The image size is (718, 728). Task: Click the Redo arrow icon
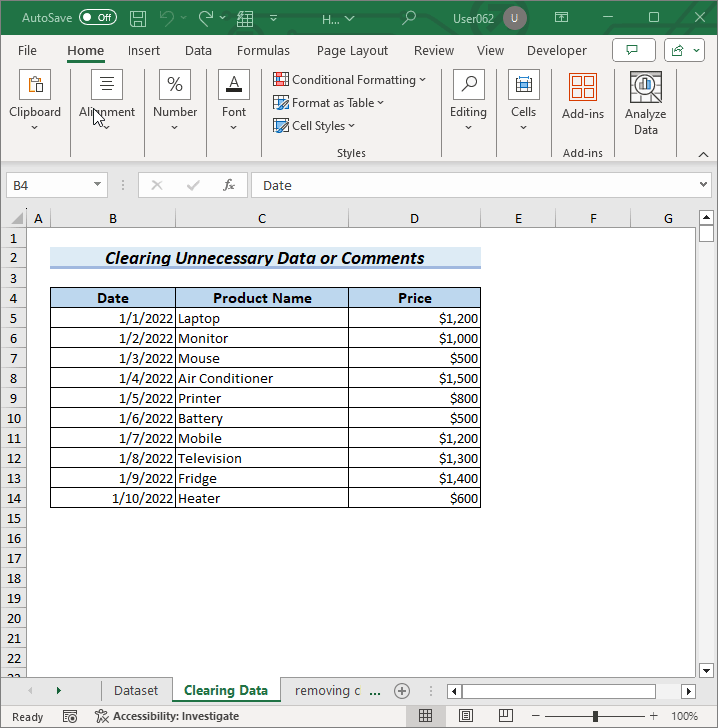click(x=205, y=18)
